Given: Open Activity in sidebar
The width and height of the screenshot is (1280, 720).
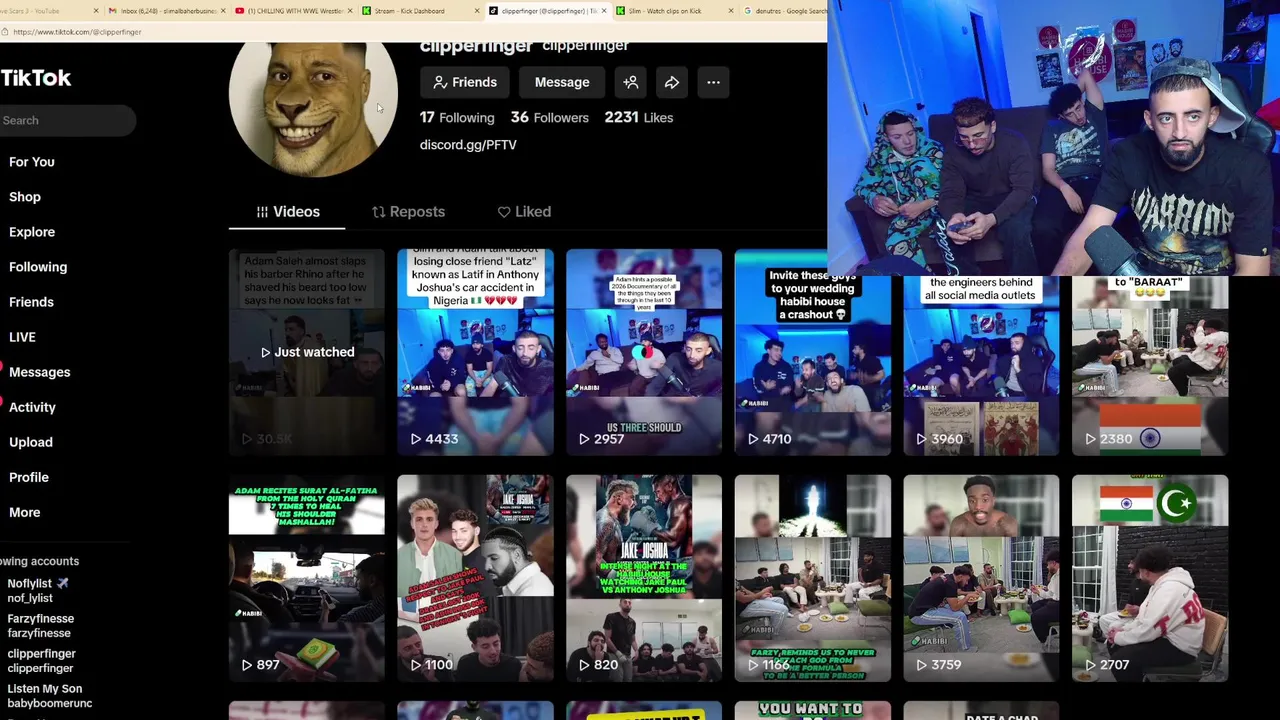Looking at the screenshot, I should (x=32, y=407).
